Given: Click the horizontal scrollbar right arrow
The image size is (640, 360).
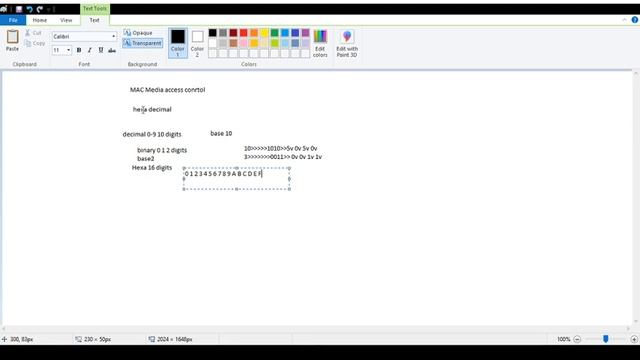Looking at the screenshot, I should tap(629, 329).
